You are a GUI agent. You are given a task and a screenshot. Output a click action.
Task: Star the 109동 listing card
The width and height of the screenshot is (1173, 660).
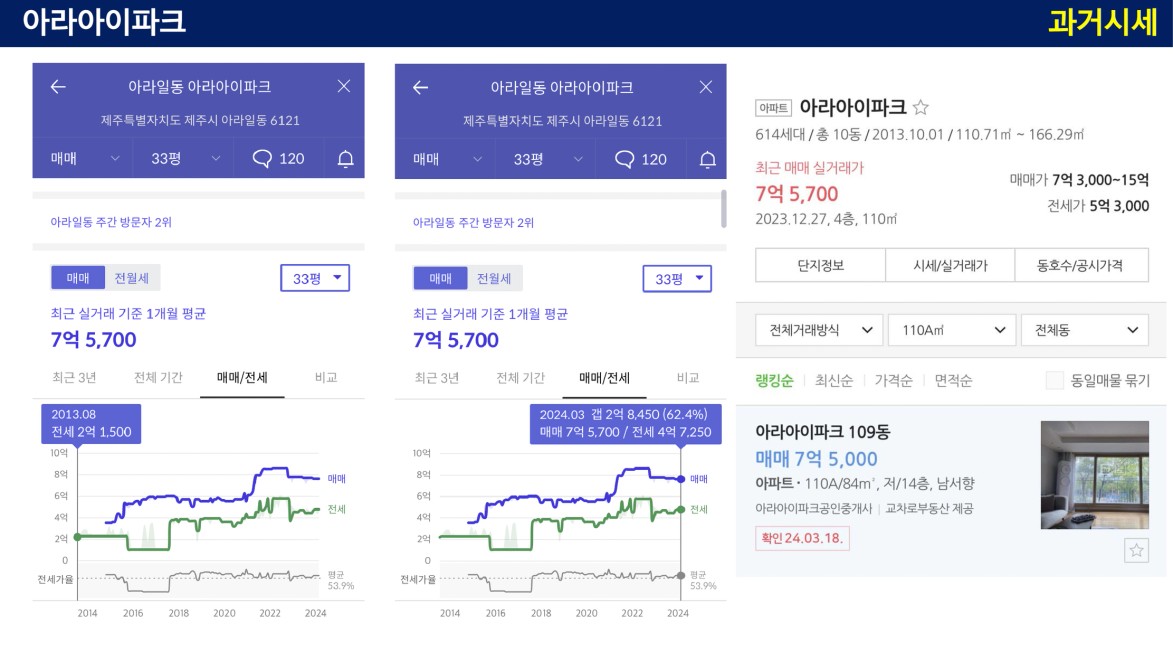(1136, 551)
